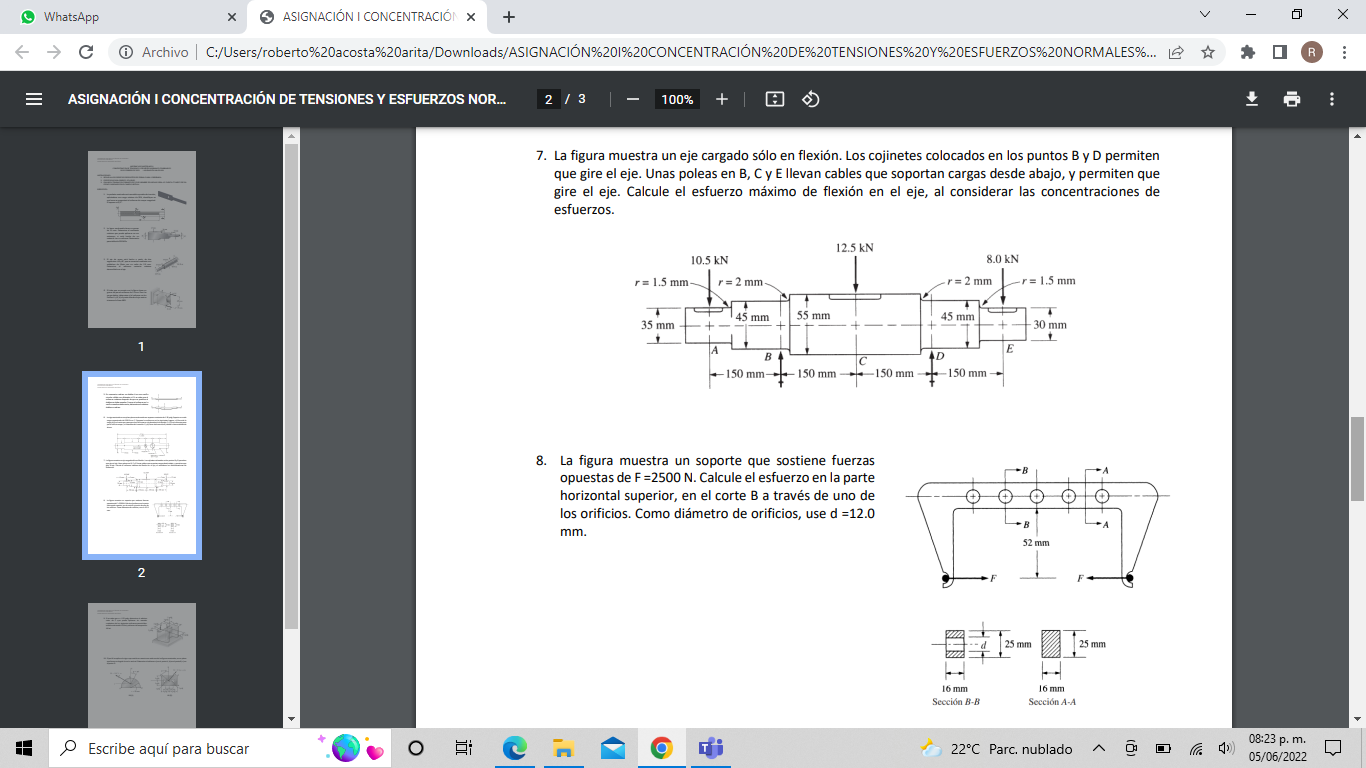Click the Meet Now tray icon
Screen dimensions: 1366x768
tap(1131, 748)
